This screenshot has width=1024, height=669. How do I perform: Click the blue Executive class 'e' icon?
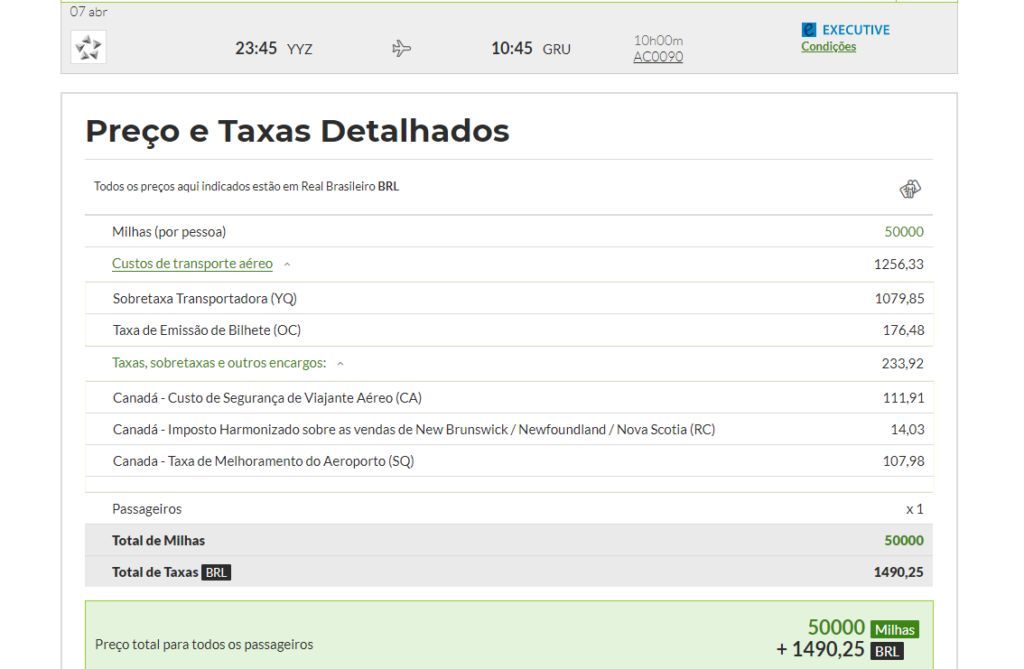coord(808,29)
